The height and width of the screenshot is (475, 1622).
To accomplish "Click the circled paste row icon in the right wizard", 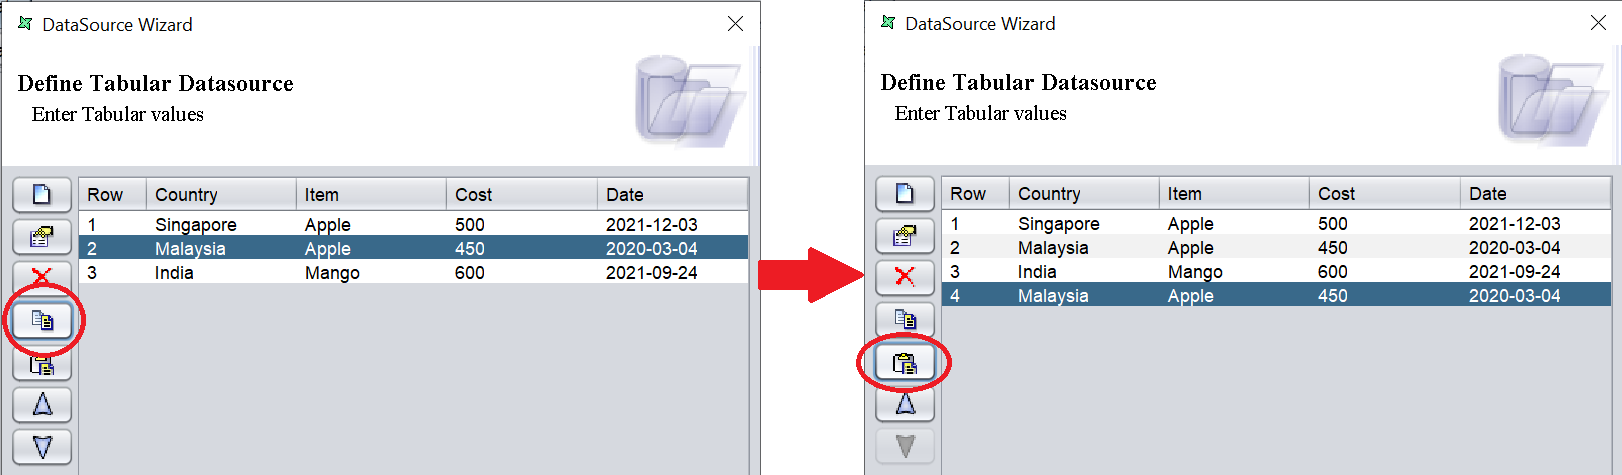I will pyautogui.click(x=905, y=363).
